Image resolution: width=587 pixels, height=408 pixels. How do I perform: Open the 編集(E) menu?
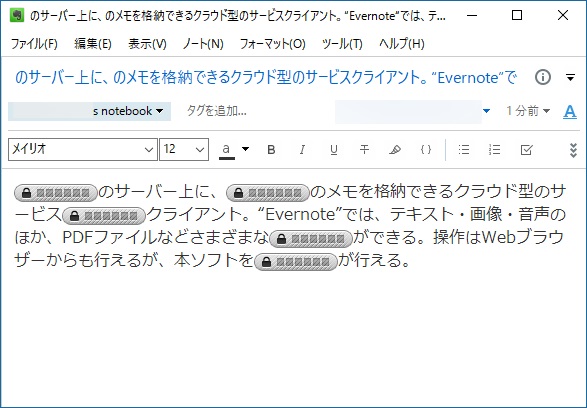tap(92, 44)
